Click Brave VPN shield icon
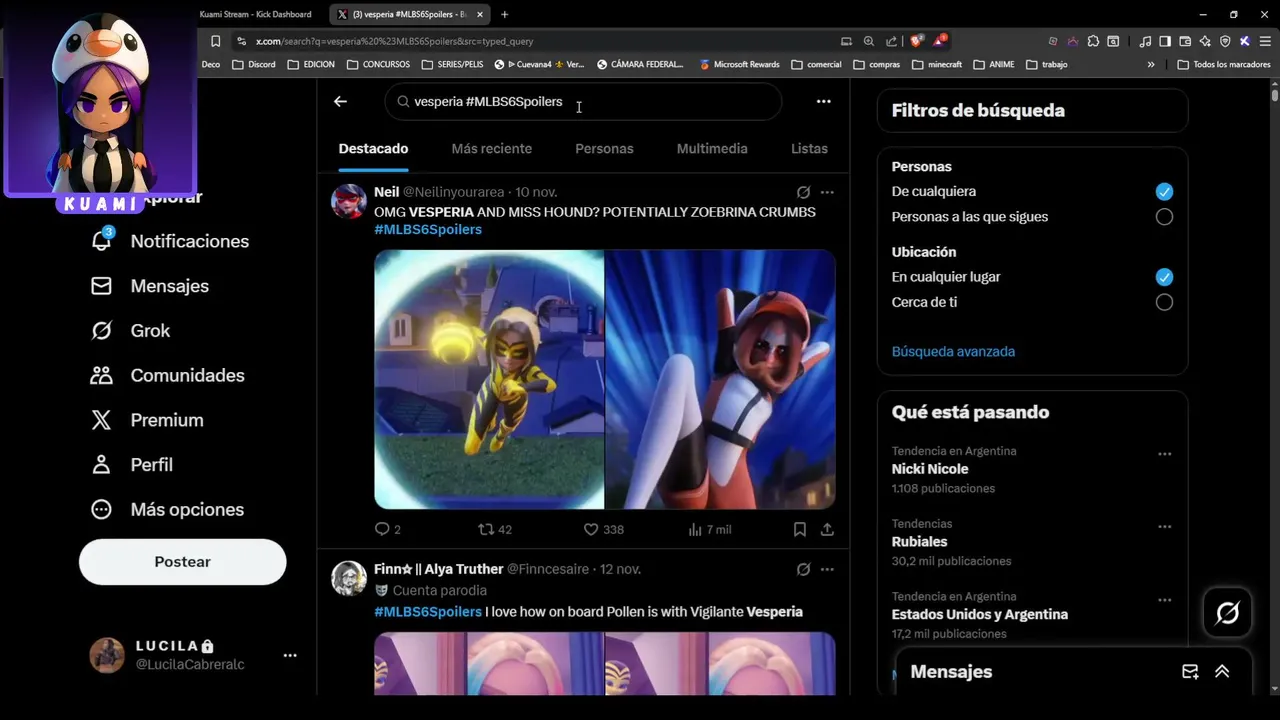1280x720 pixels. [1225, 41]
